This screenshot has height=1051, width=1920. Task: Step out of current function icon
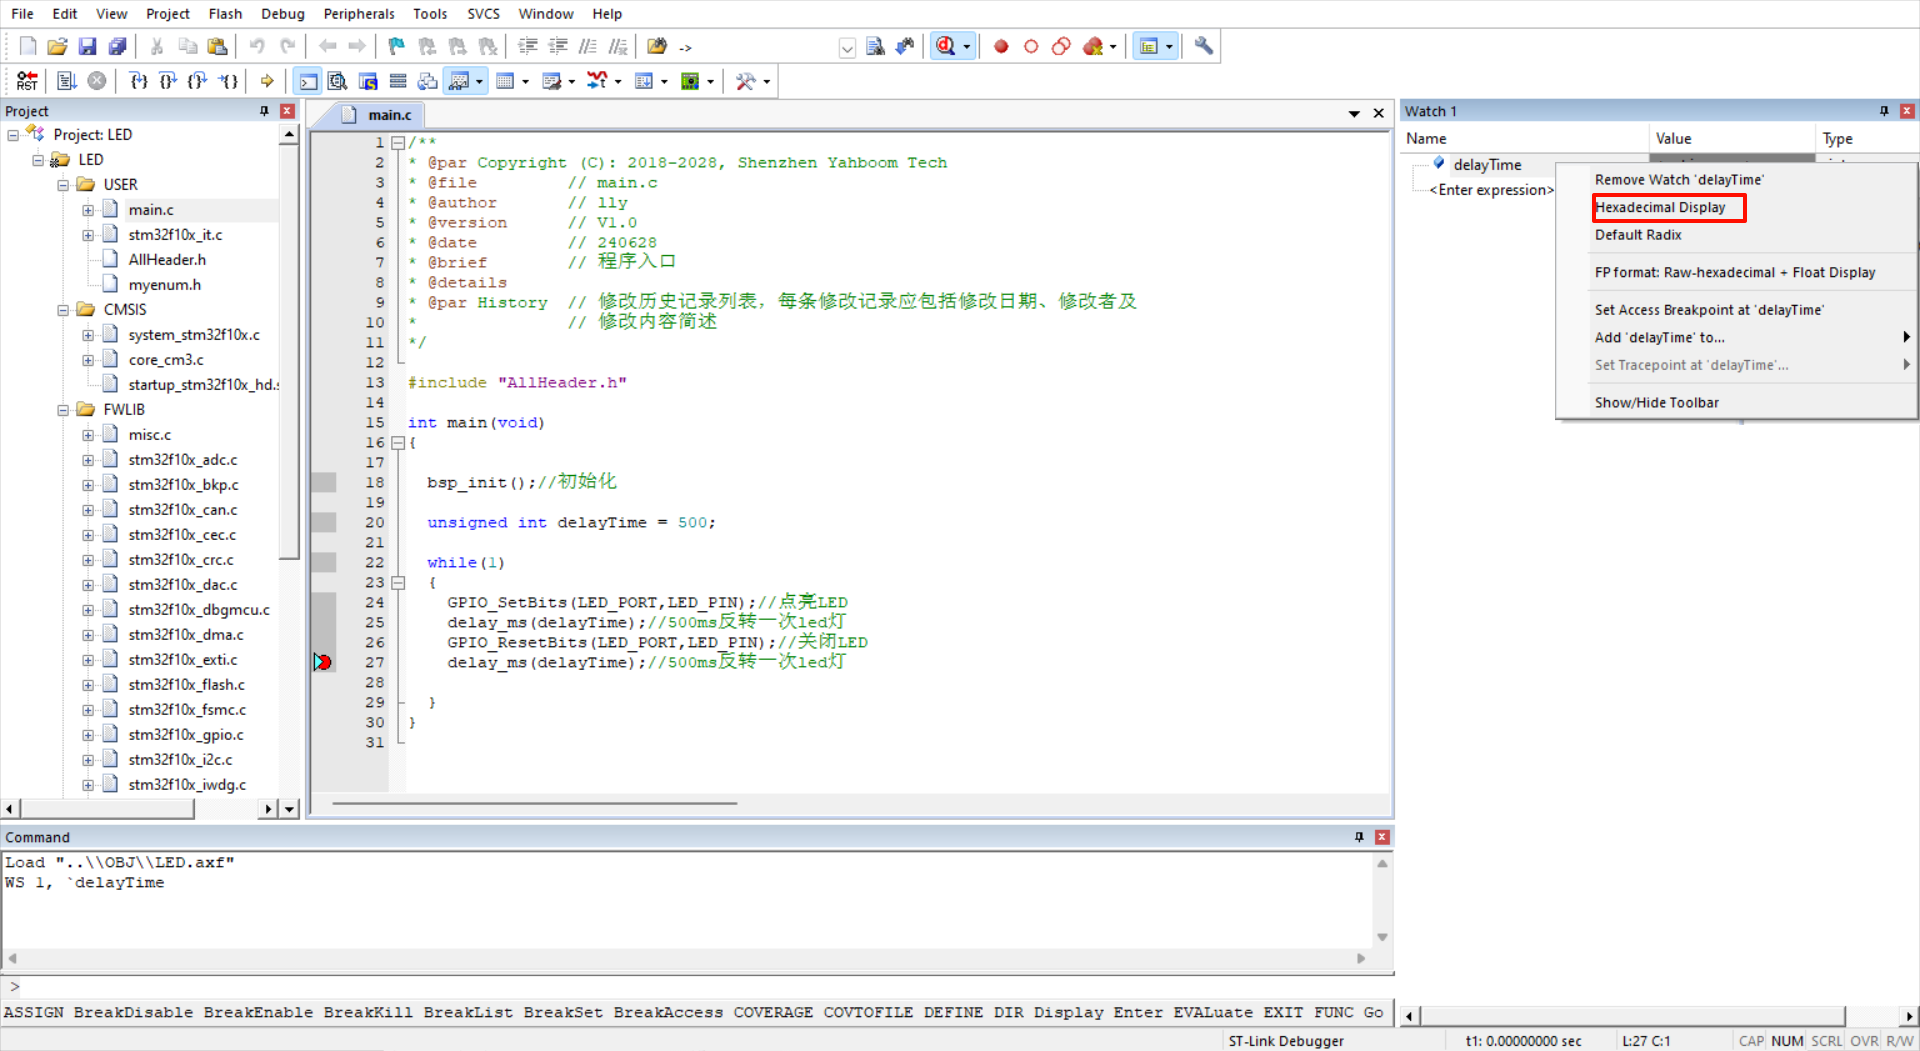pyautogui.click(x=198, y=81)
